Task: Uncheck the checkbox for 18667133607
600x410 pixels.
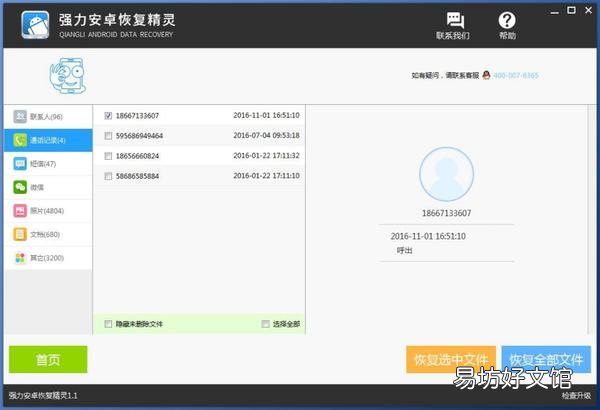Action: coord(108,116)
